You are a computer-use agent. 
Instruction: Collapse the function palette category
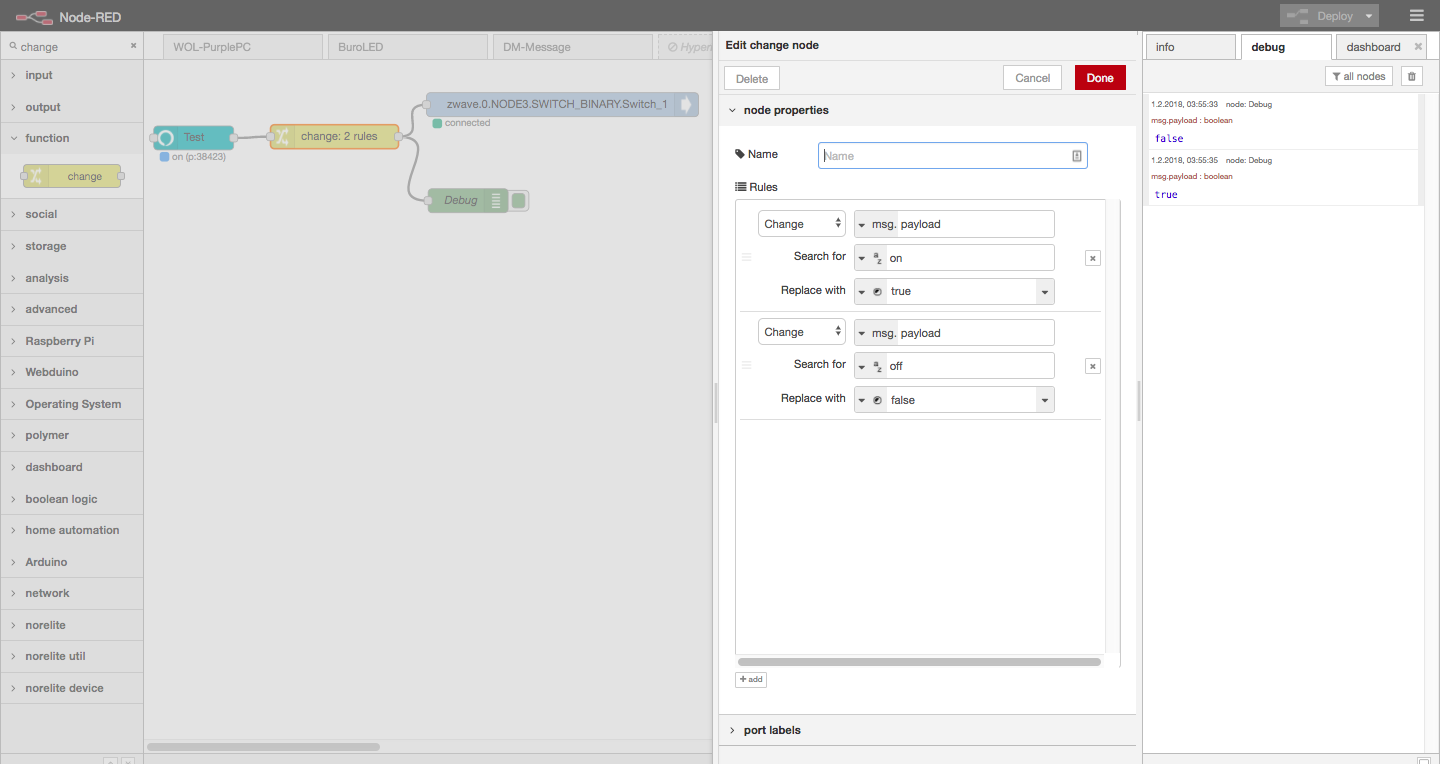(x=72, y=138)
